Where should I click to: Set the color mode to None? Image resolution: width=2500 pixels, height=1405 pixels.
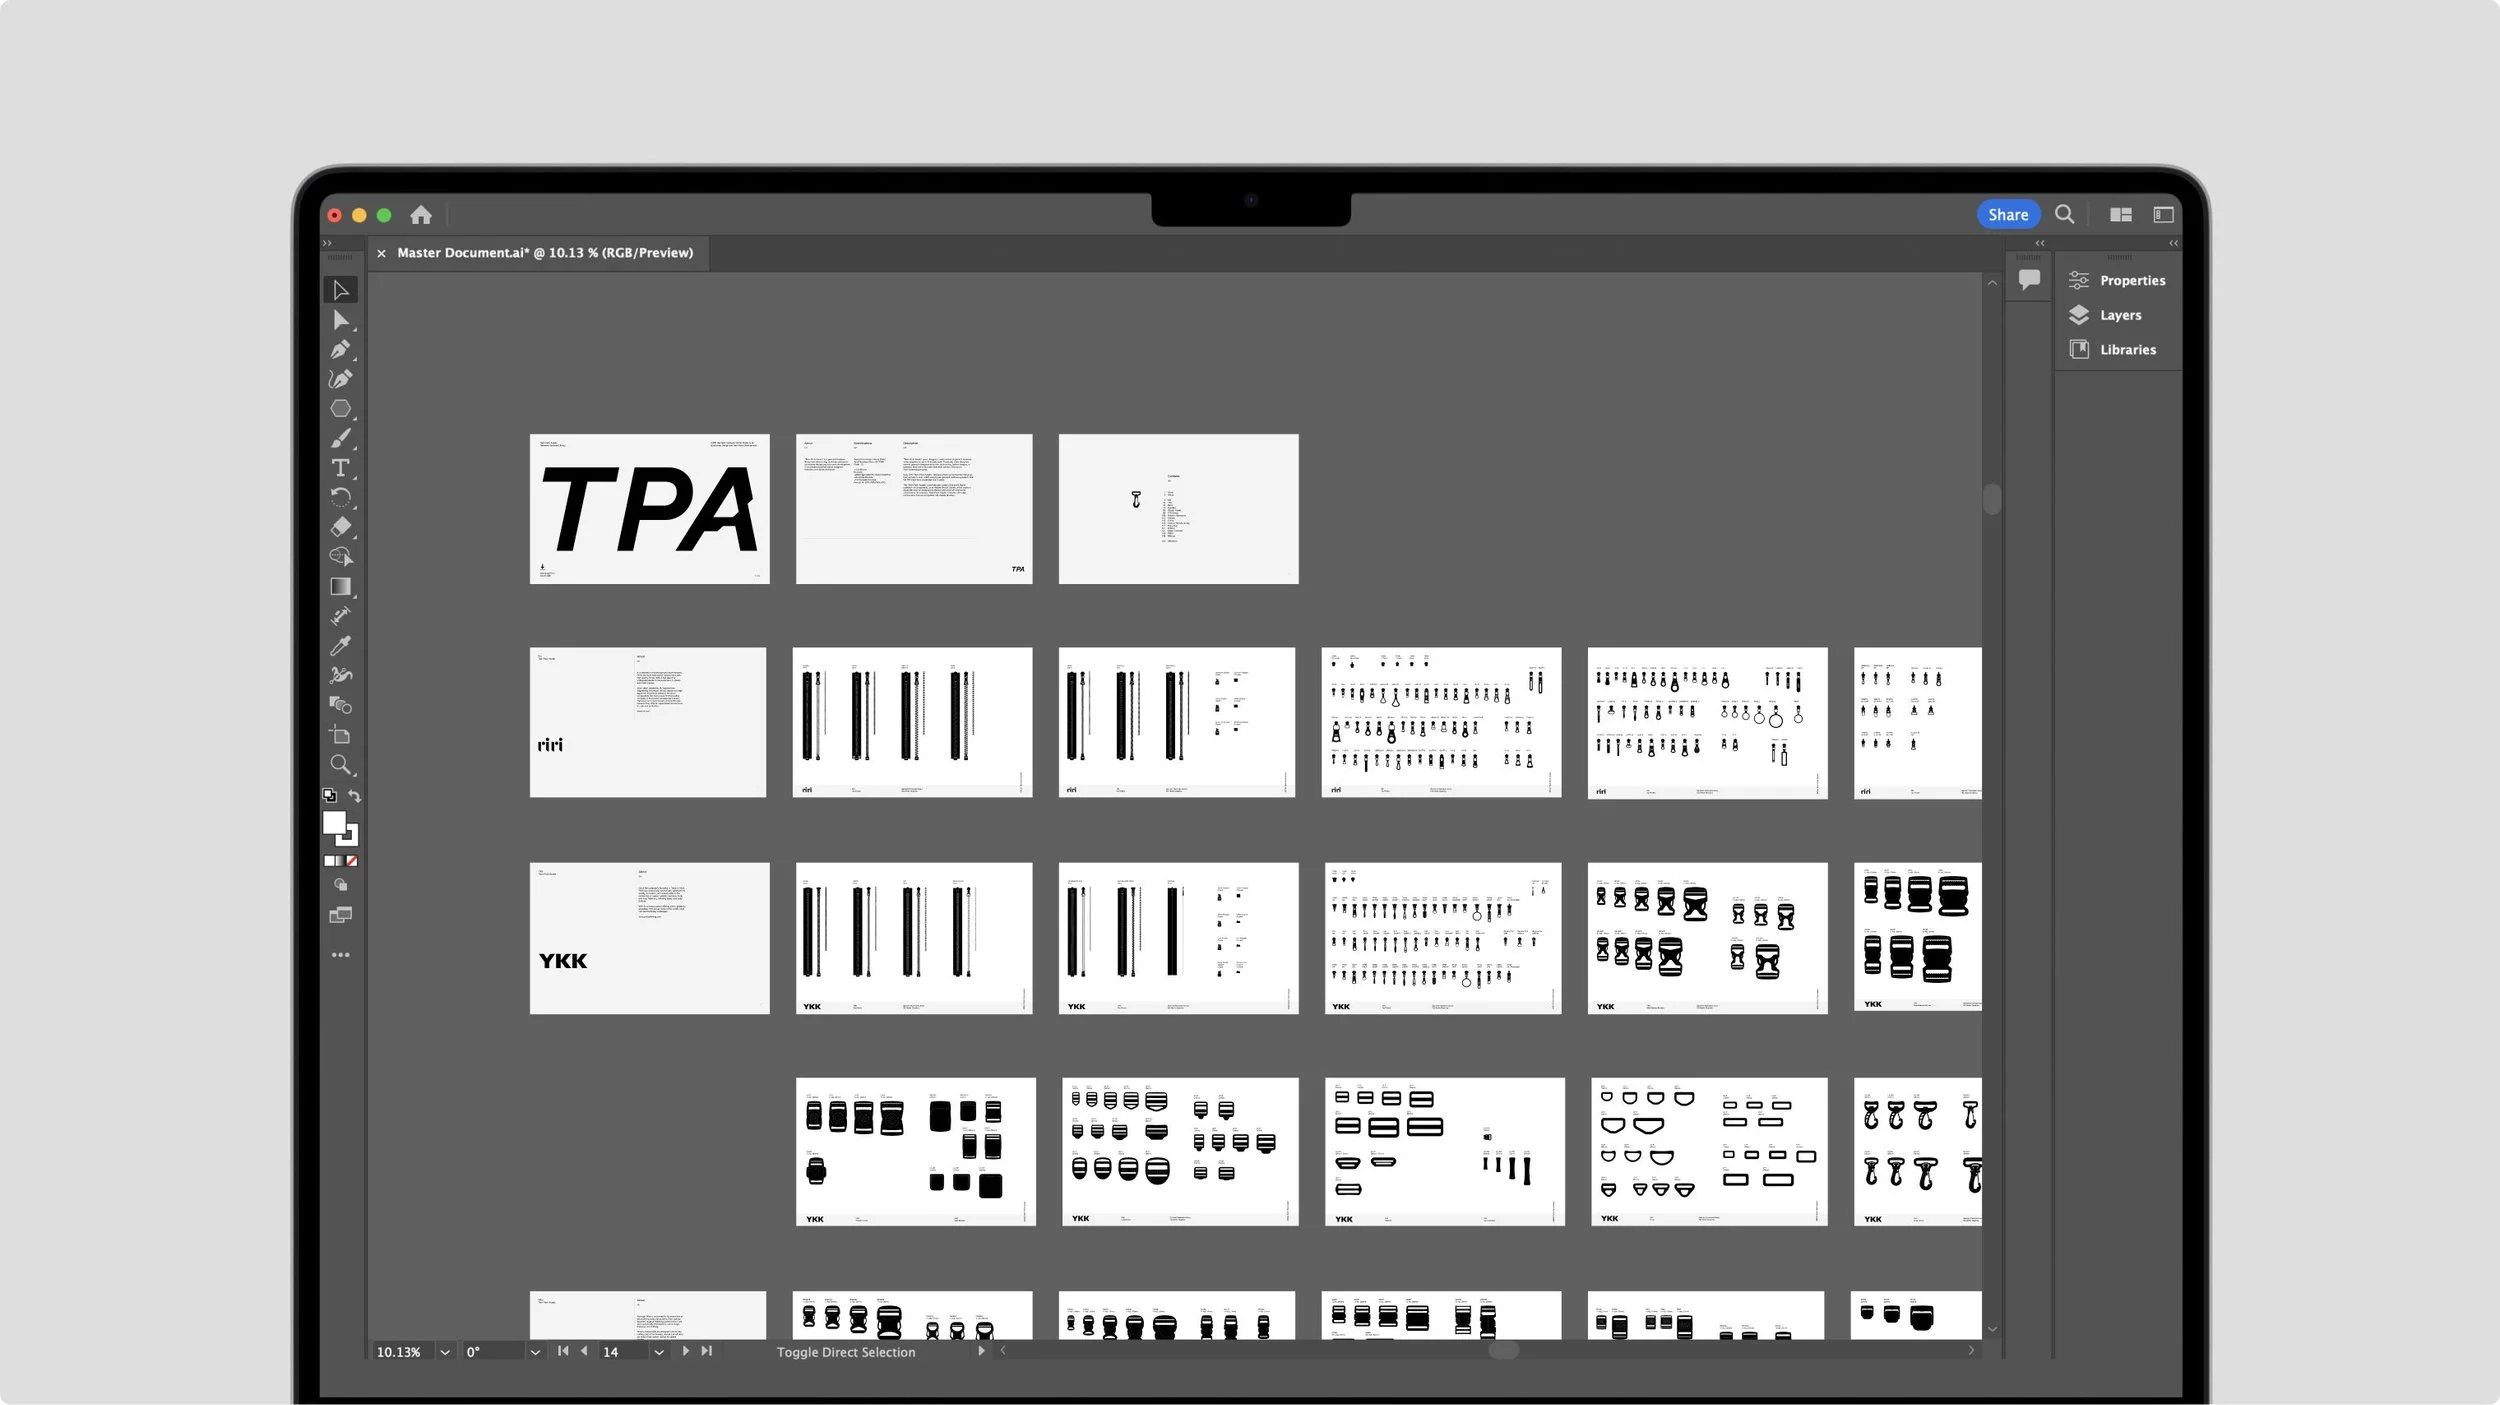(352, 861)
